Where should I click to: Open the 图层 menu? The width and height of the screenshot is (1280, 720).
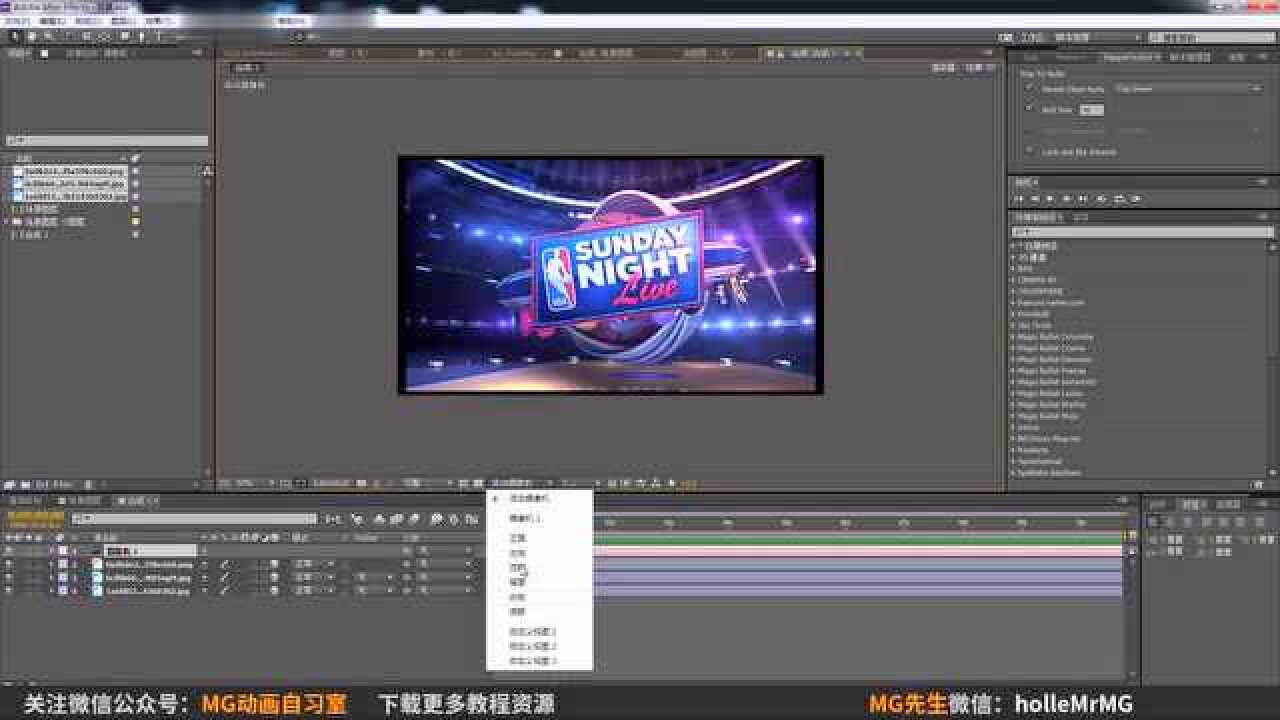tap(122, 20)
